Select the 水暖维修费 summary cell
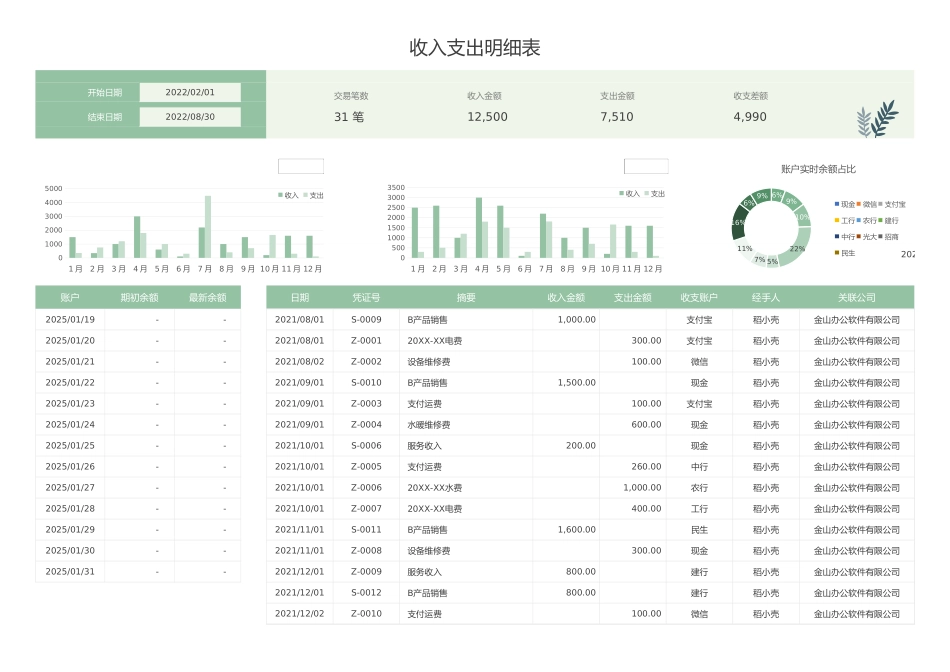Screen dimensions: 950x672 [466, 425]
